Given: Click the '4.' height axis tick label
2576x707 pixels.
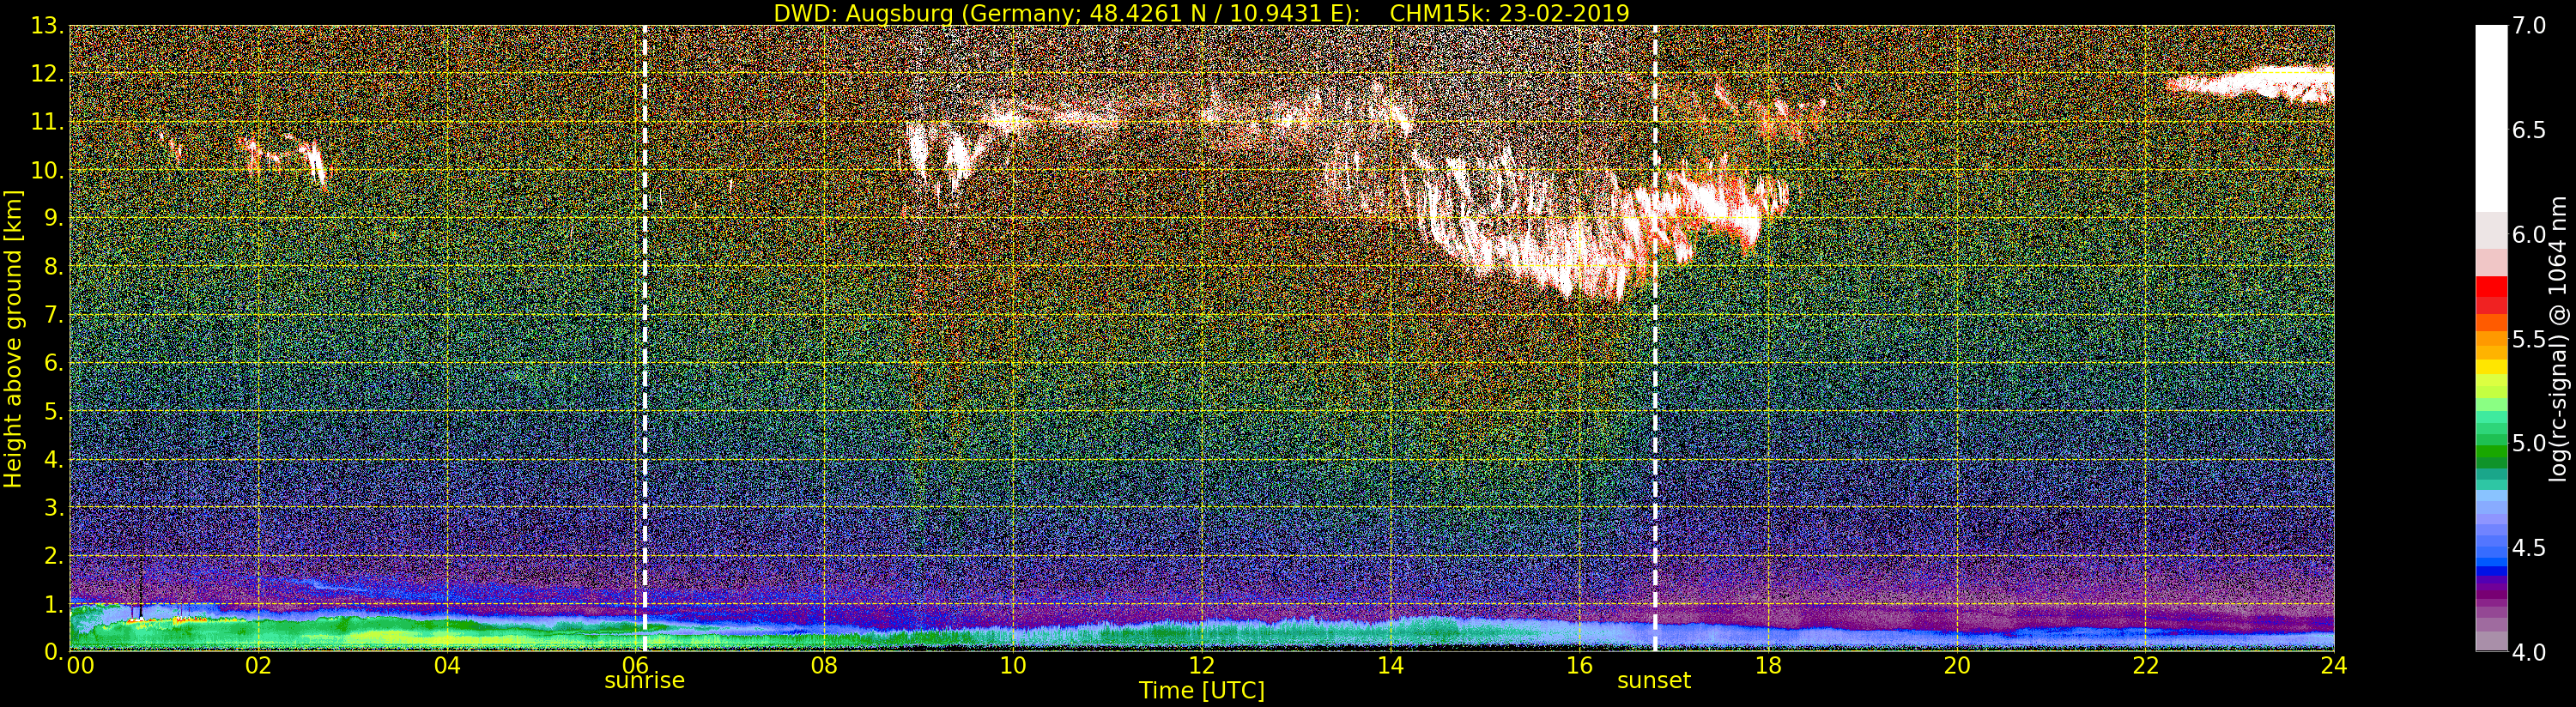Looking at the screenshot, I should (54, 458).
